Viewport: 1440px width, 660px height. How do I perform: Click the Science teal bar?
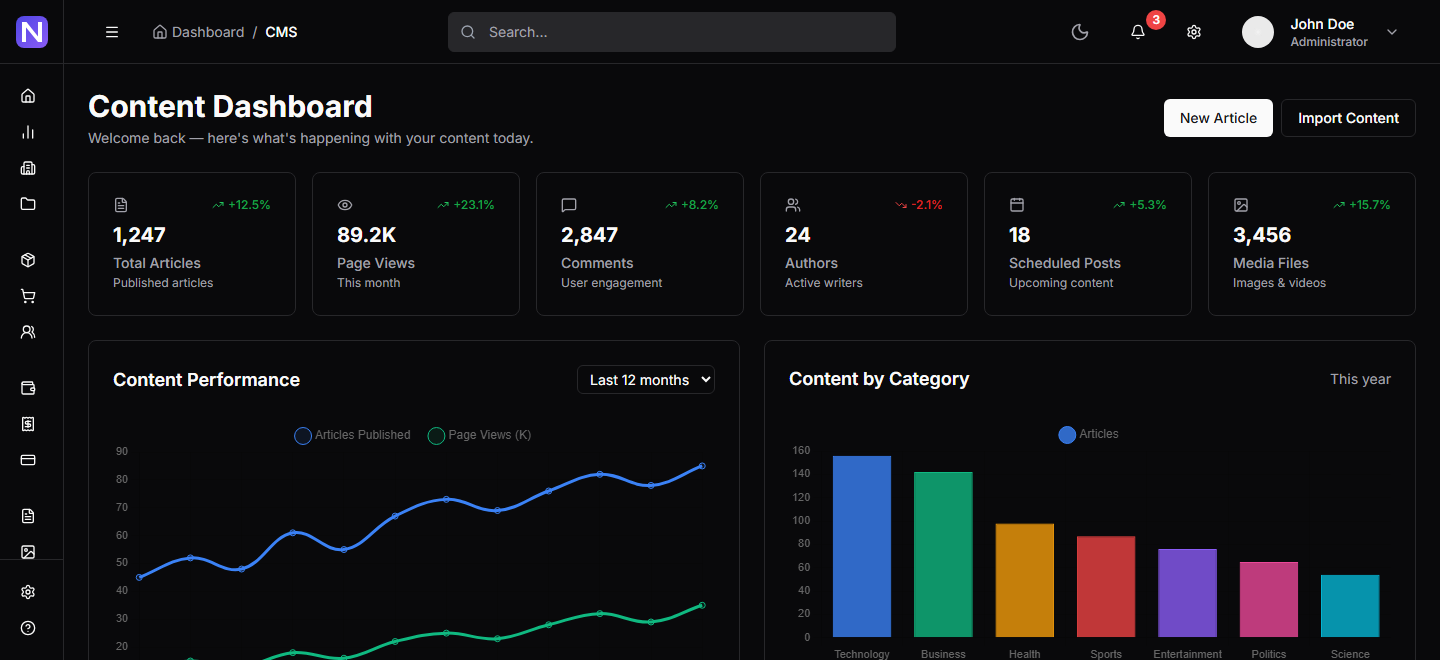(1350, 606)
